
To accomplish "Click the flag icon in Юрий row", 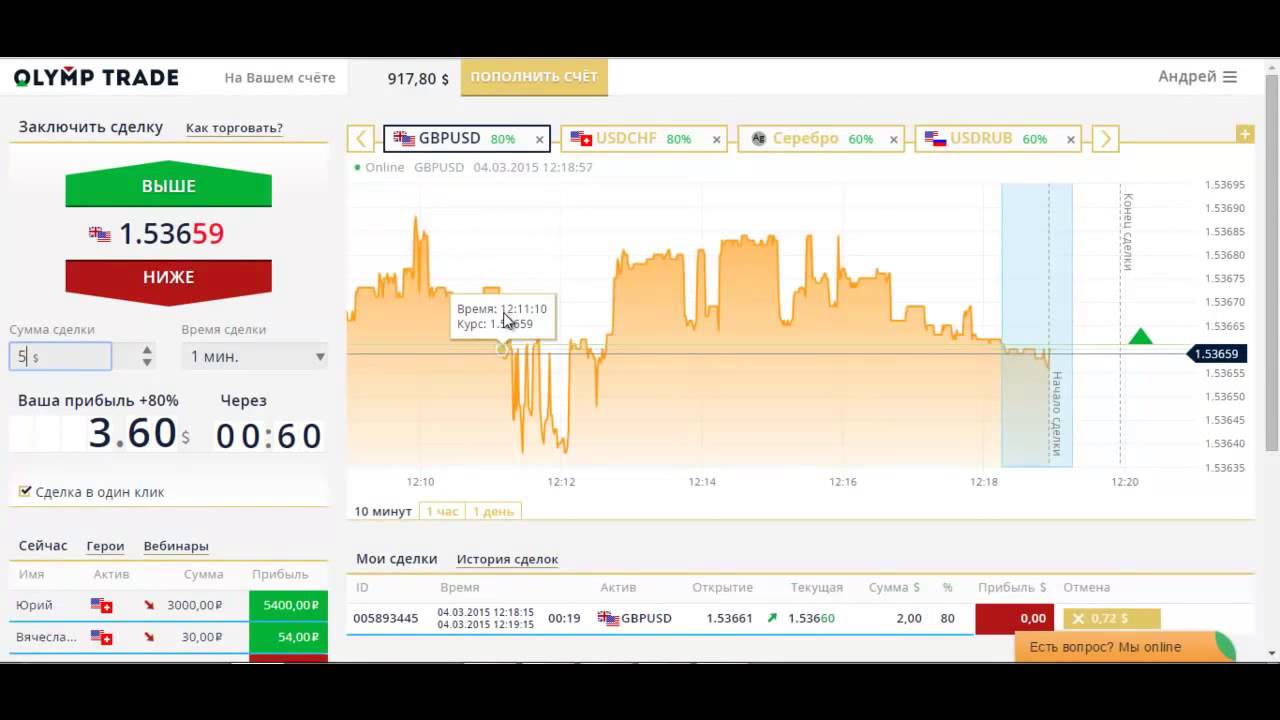I will (x=101, y=605).
